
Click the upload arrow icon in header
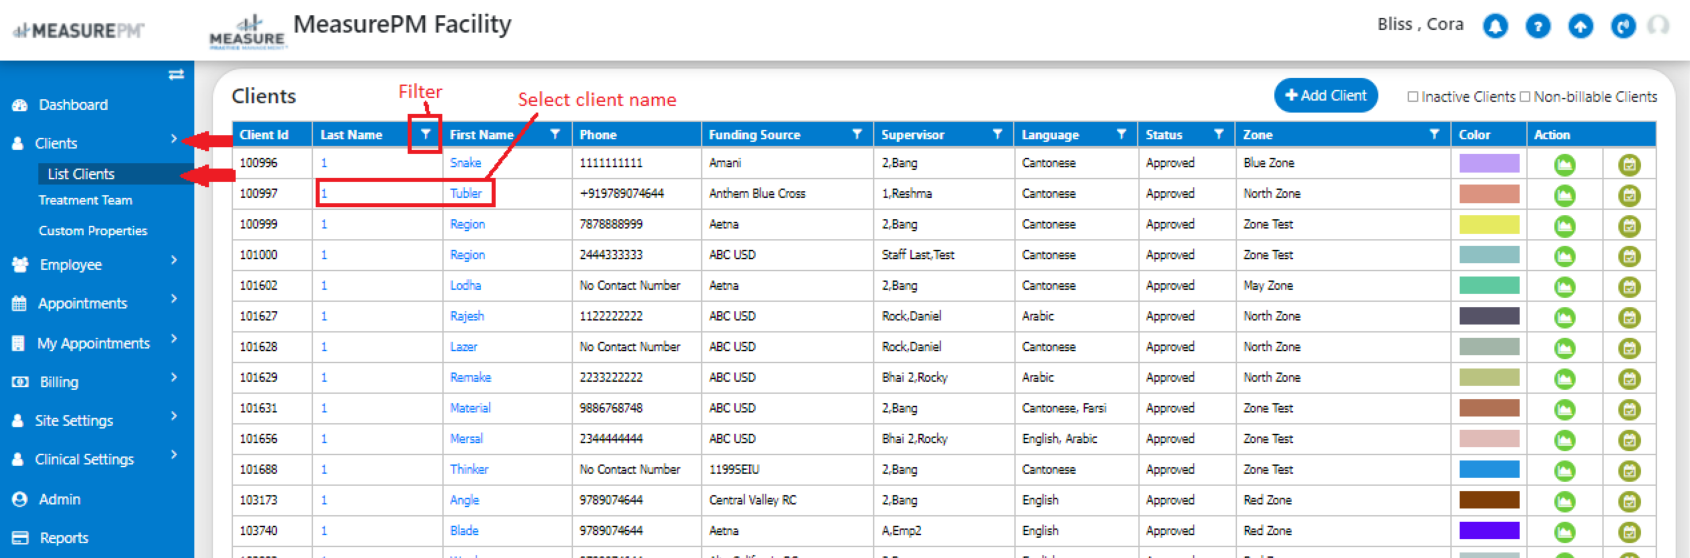click(1581, 26)
